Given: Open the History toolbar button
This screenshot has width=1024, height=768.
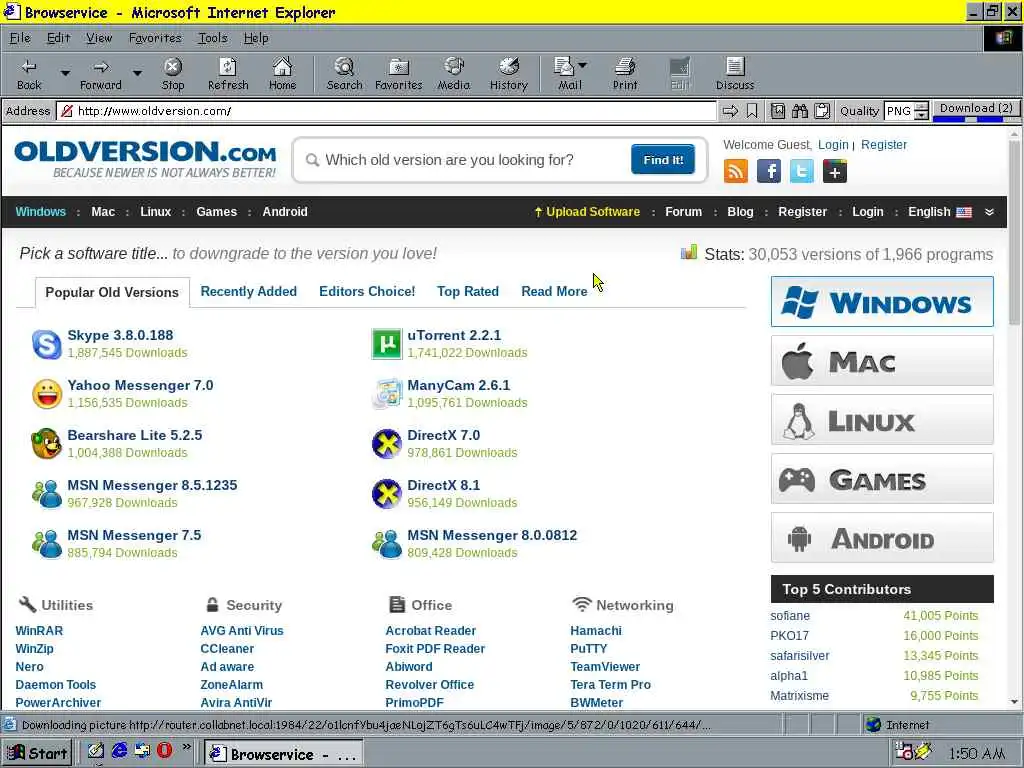Looking at the screenshot, I should pyautogui.click(x=508, y=74).
